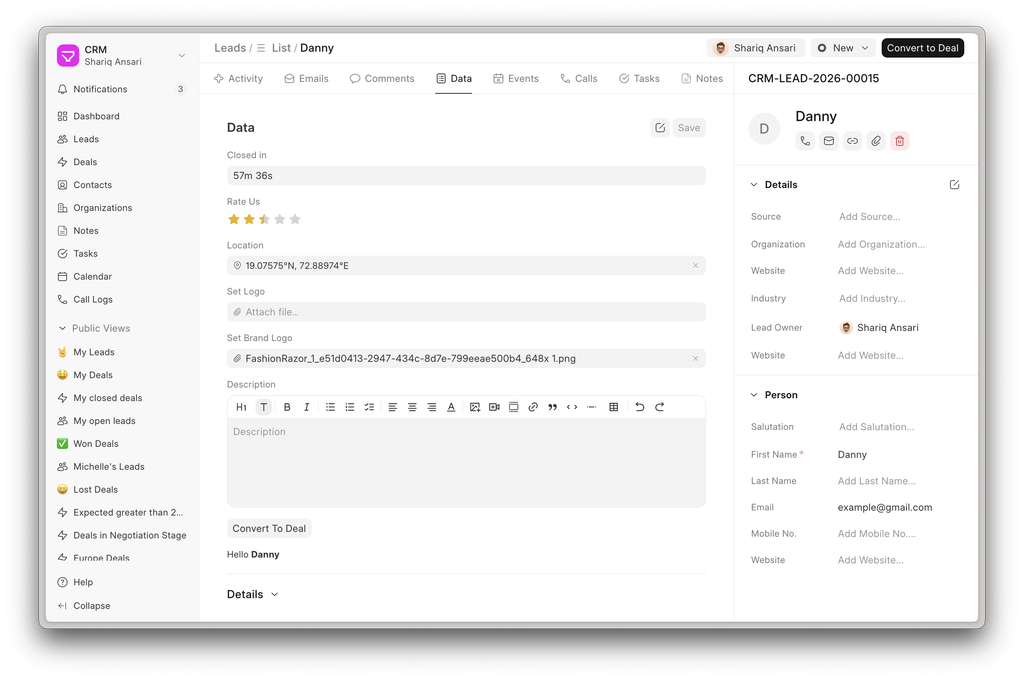This screenshot has width=1024, height=680.
Task: Click the blockquote icon in description toolbar
Action: [x=552, y=407]
